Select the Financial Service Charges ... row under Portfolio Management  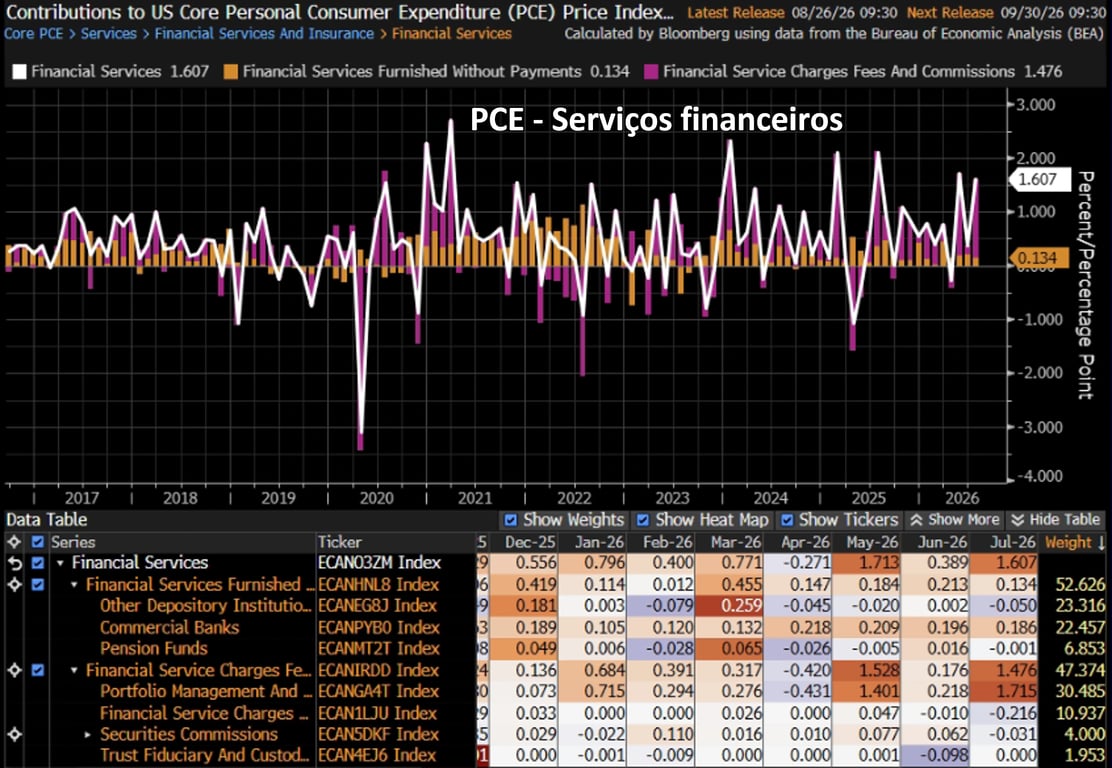pos(204,713)
